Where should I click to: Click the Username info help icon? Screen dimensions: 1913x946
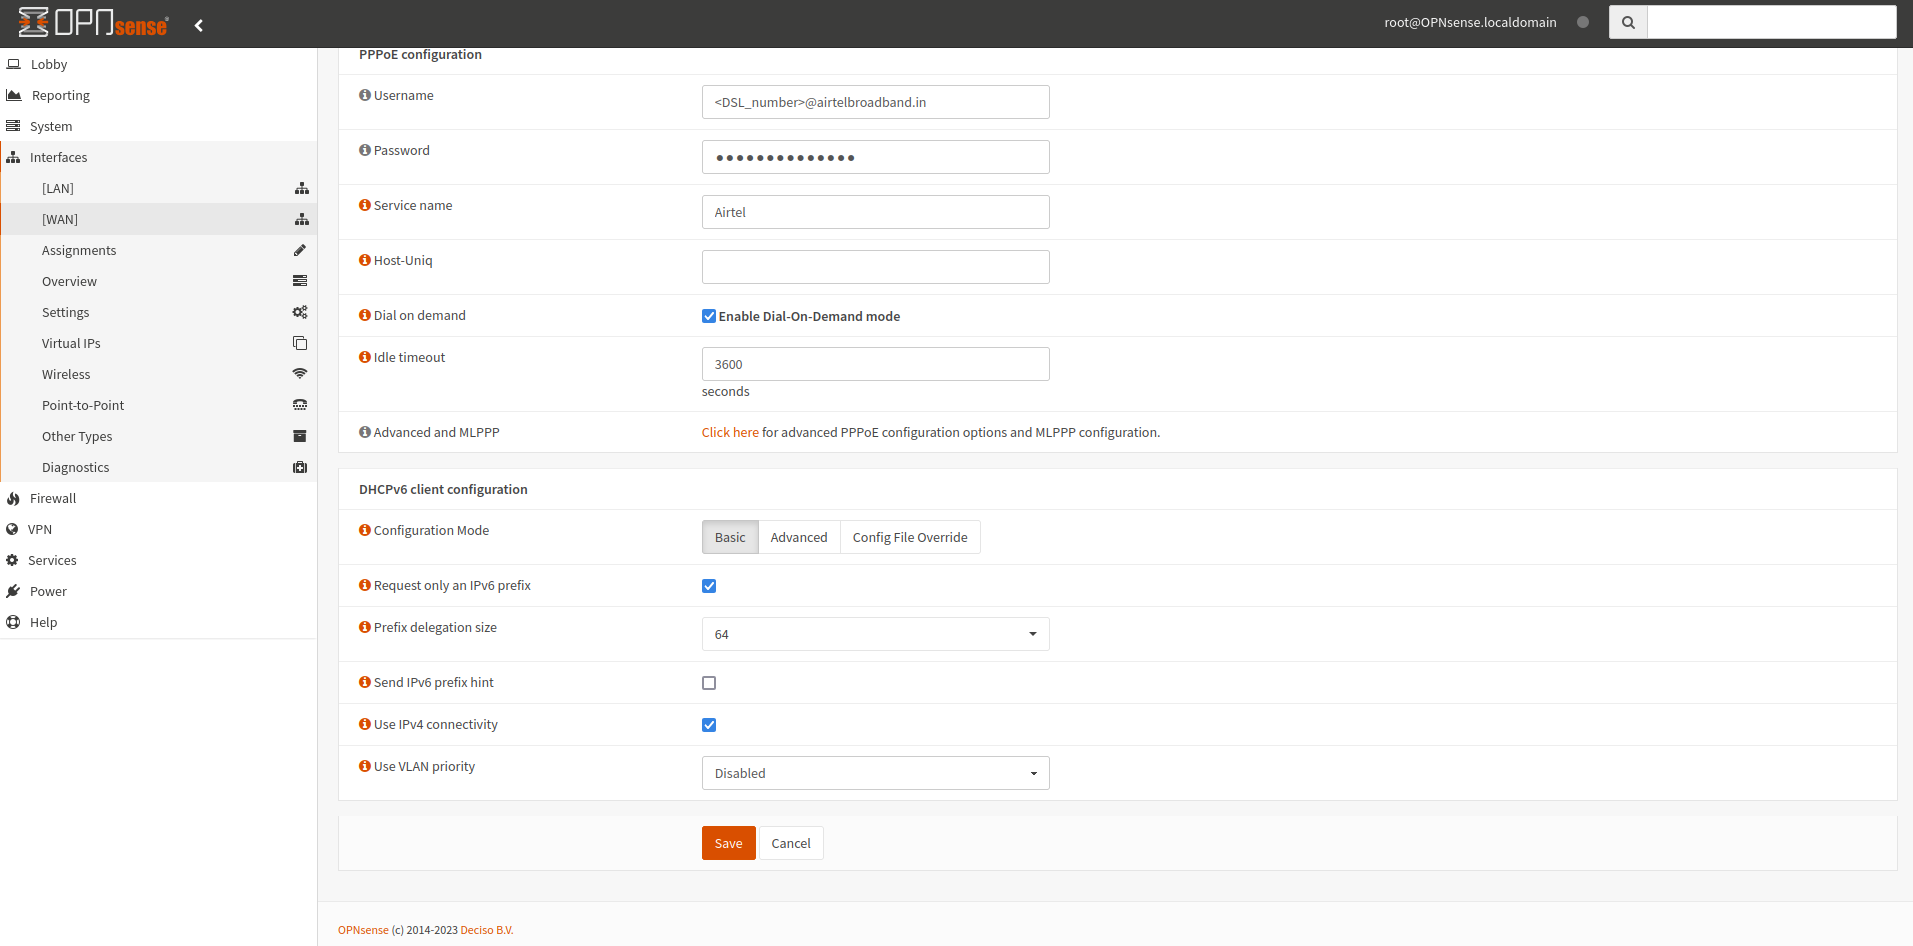tap(365, 95)
